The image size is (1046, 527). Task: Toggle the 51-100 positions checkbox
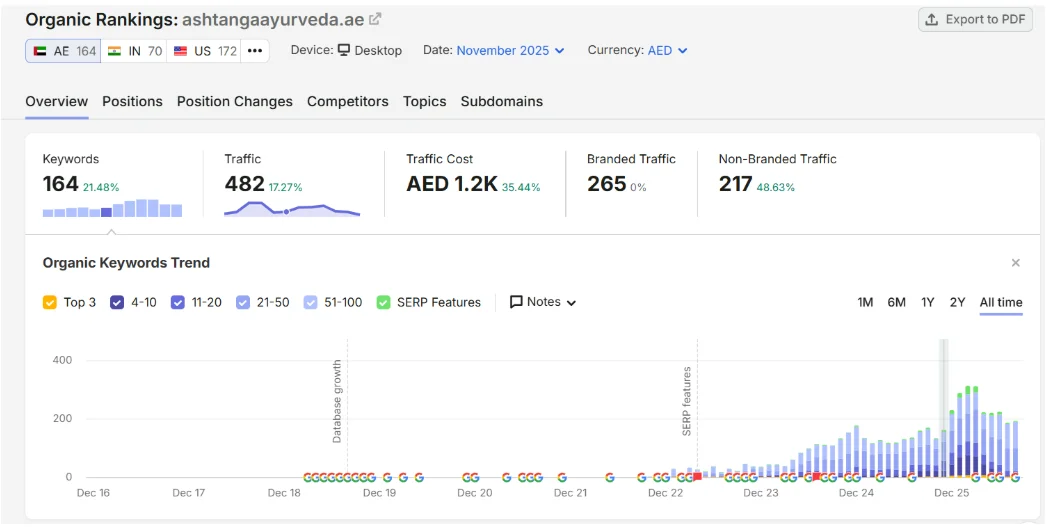[x=310, y=302]
